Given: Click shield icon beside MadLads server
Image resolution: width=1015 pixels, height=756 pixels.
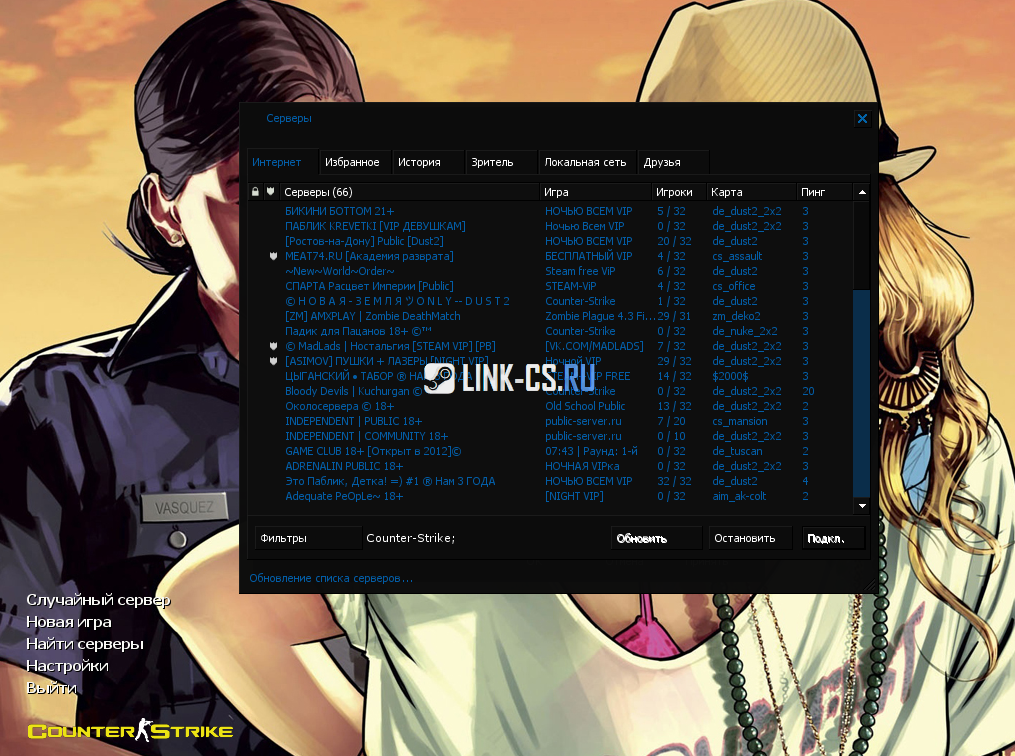Looking at the screenshot, I should [273, 346].
